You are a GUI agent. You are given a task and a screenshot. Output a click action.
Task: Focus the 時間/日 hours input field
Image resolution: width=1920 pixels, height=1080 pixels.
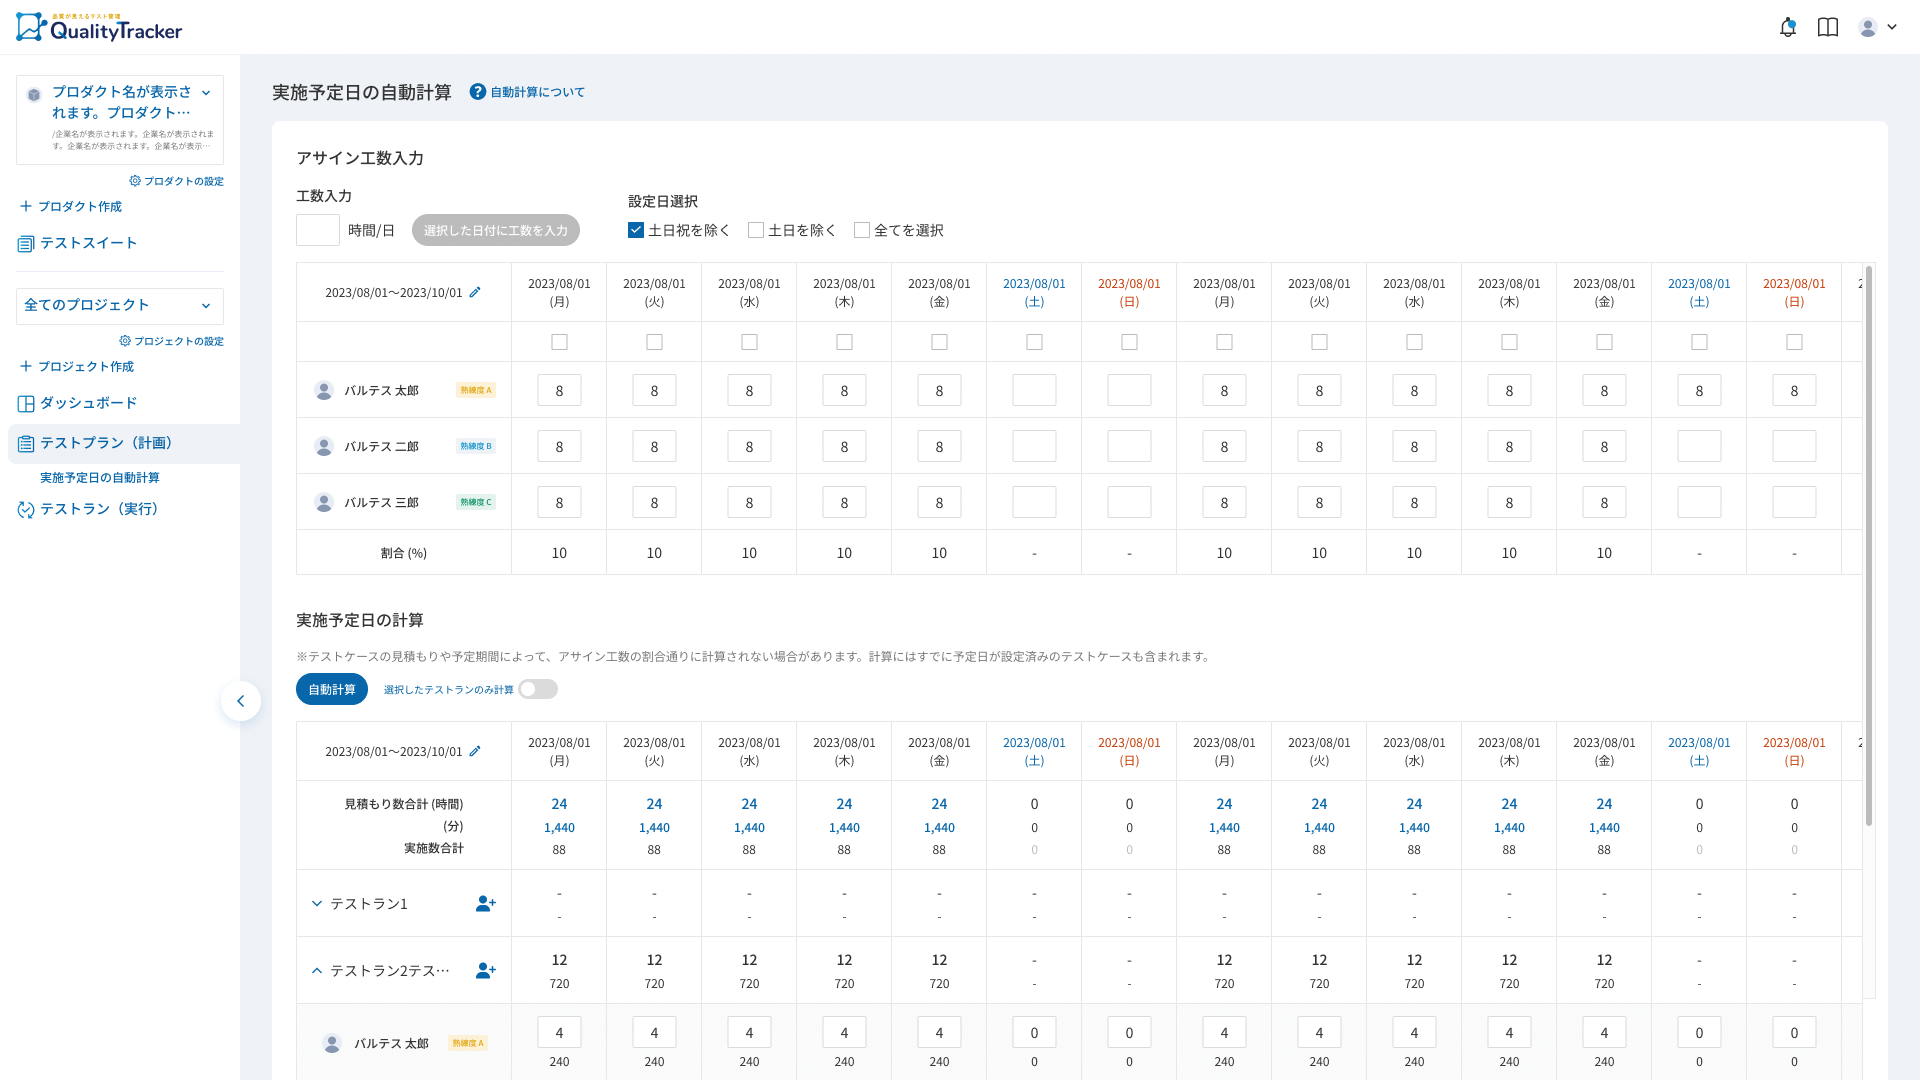pyautogui.click(x=318, y=230)
